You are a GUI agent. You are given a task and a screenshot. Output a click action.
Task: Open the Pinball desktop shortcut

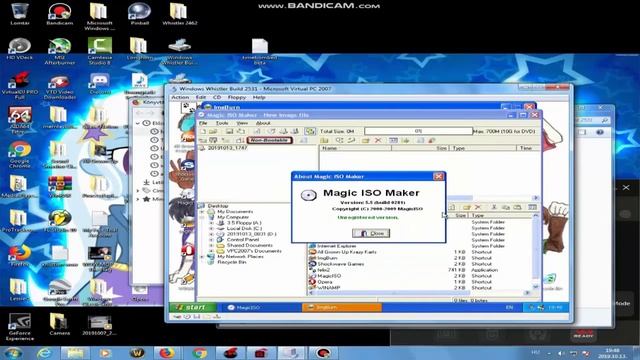tap(139, 14)
